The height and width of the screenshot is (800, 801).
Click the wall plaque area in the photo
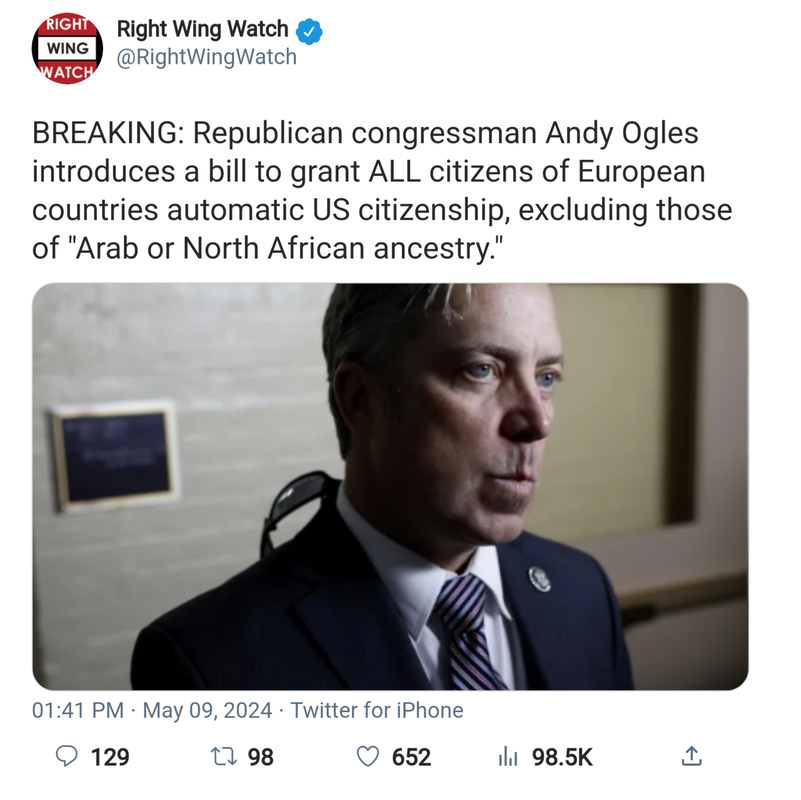click(x=115, y=457)
